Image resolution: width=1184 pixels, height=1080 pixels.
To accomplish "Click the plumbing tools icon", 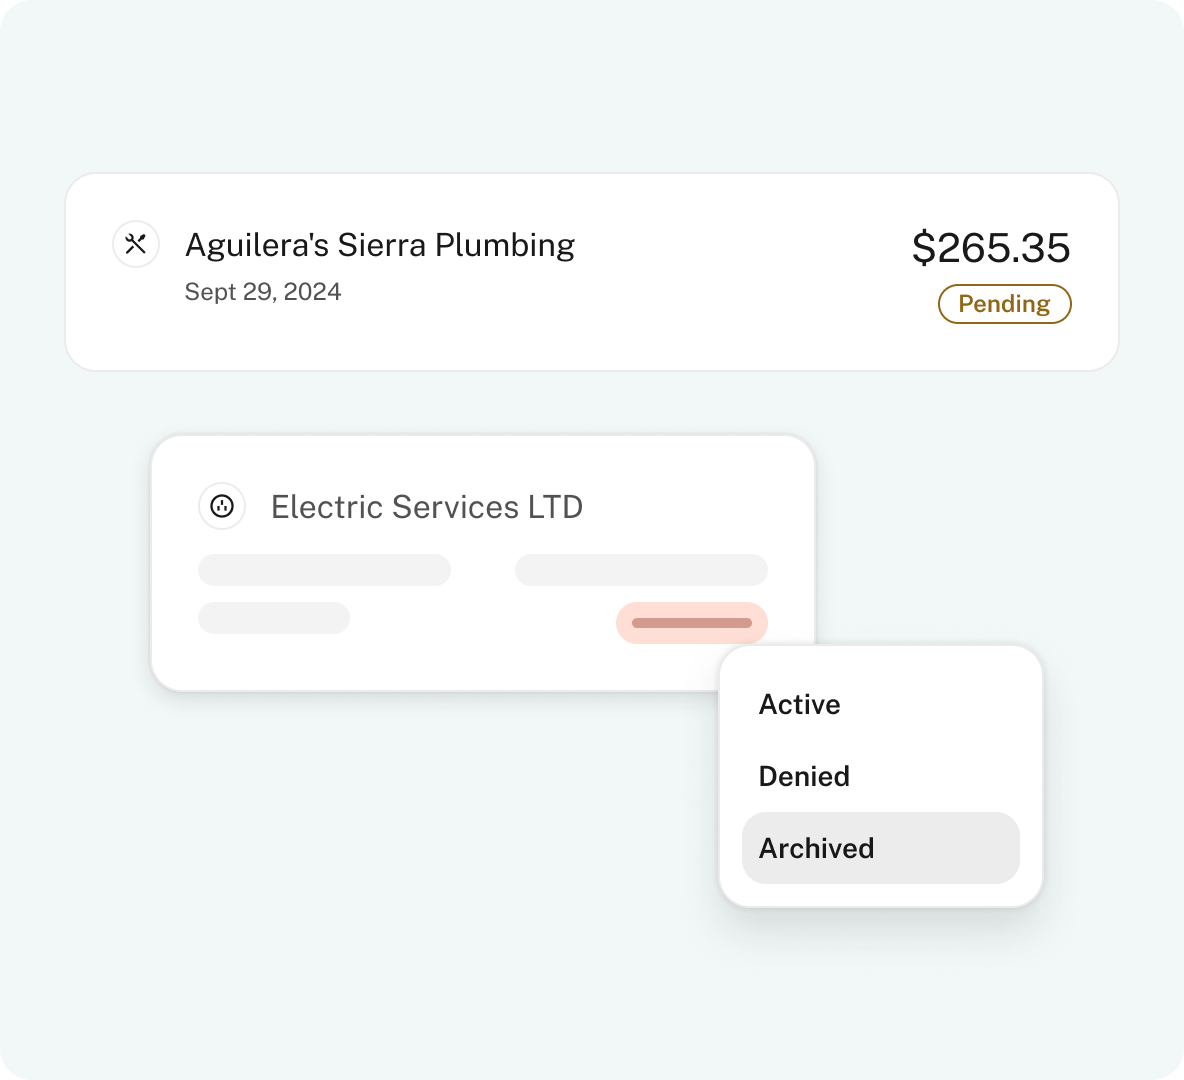I will click(136, 244).
